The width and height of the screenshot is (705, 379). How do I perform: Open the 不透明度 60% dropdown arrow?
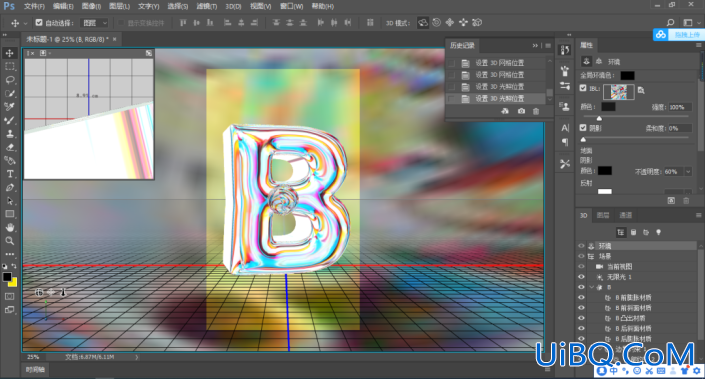688,172
